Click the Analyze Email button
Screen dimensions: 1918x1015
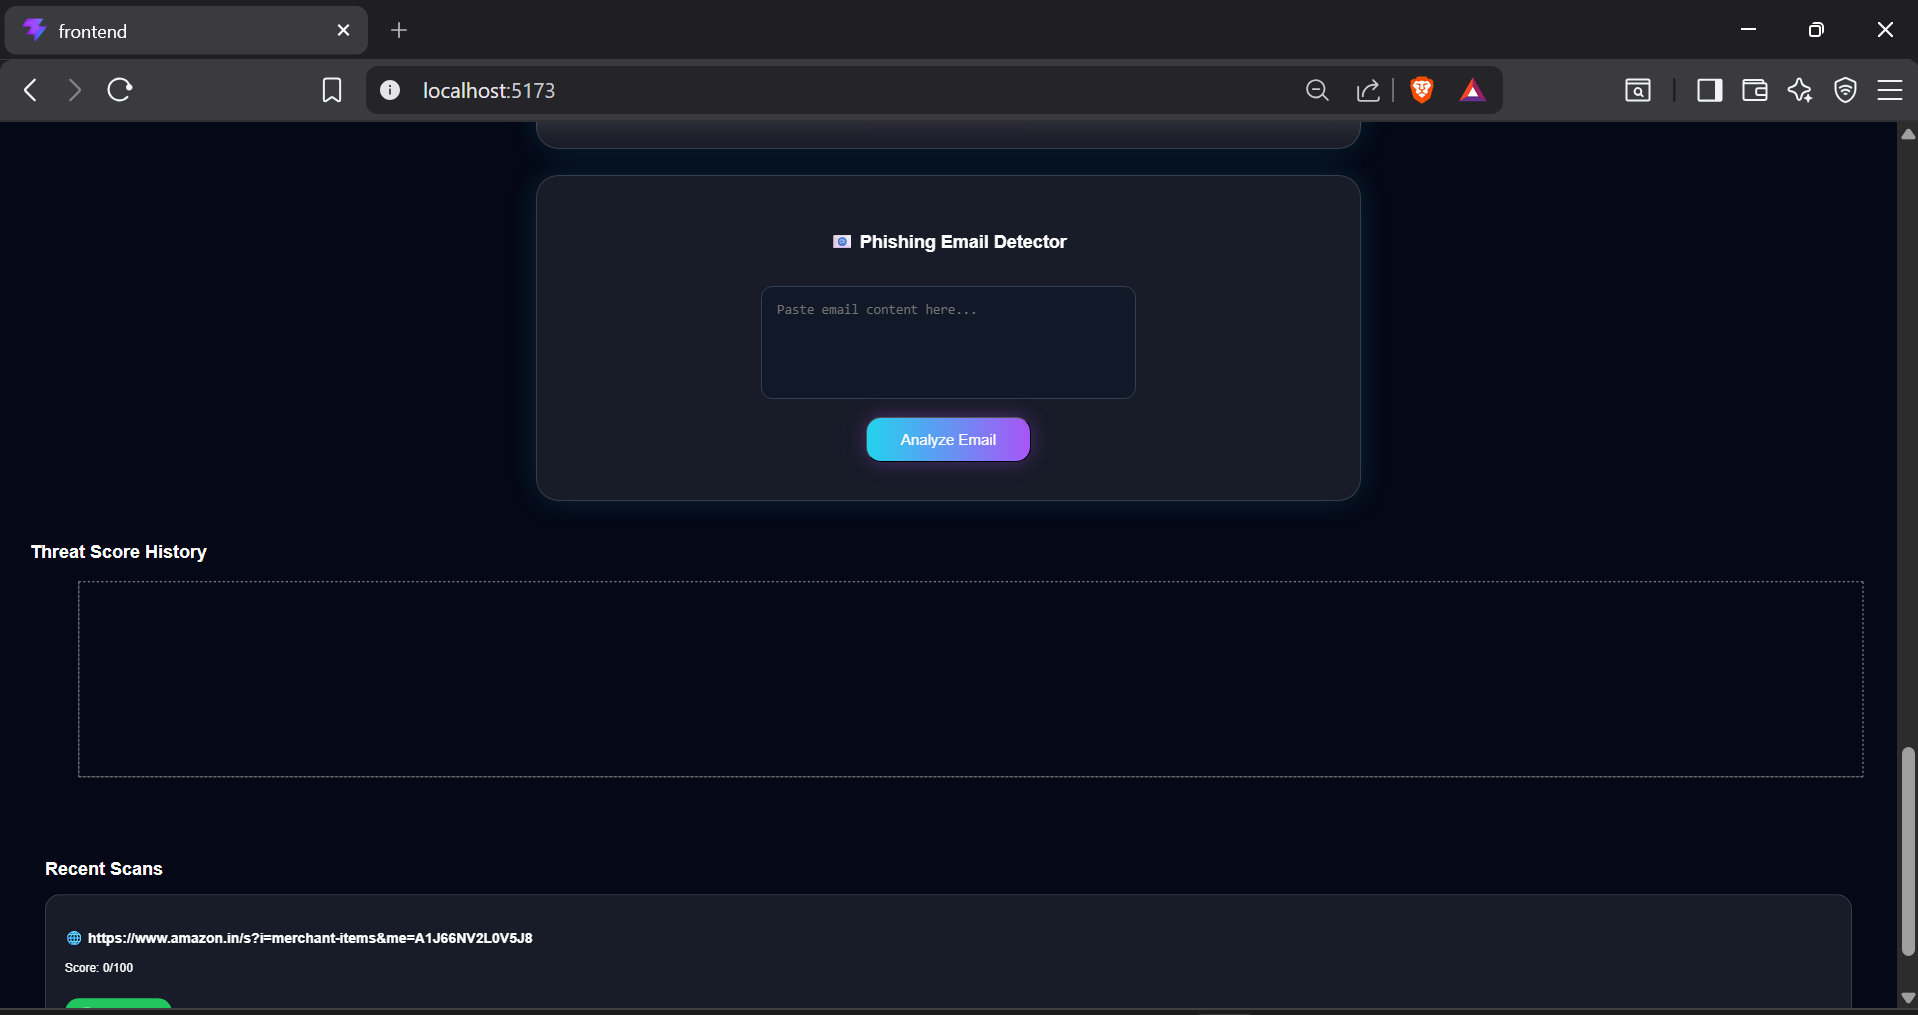coord(948,440)
